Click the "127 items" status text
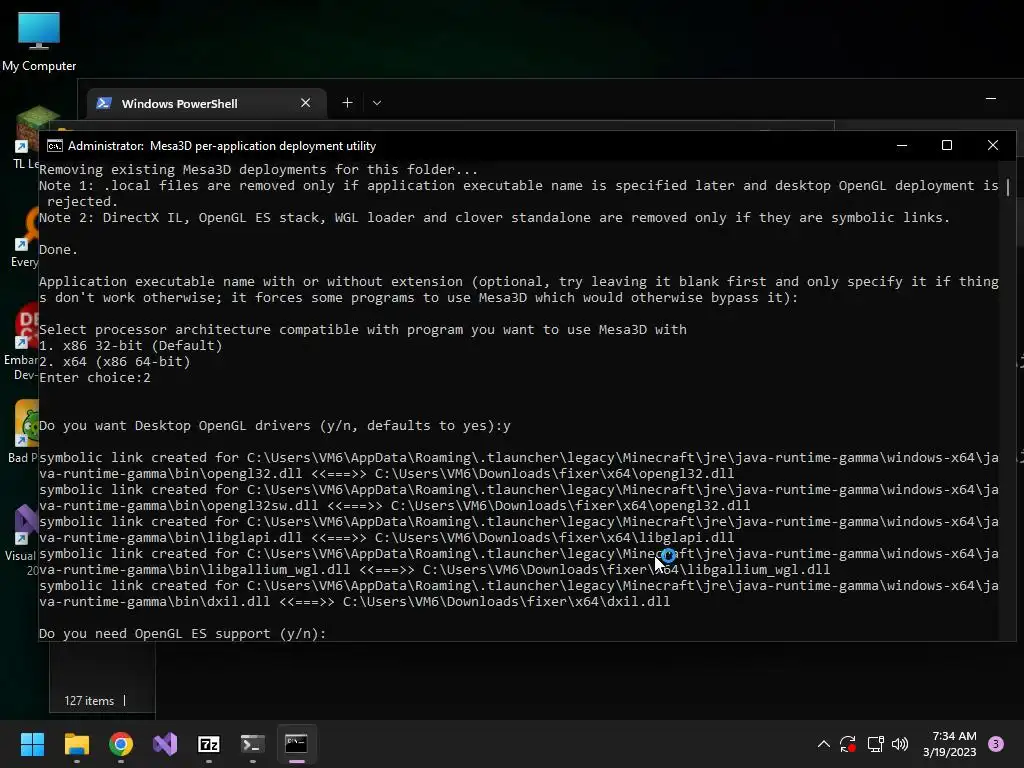 [89, 701]
